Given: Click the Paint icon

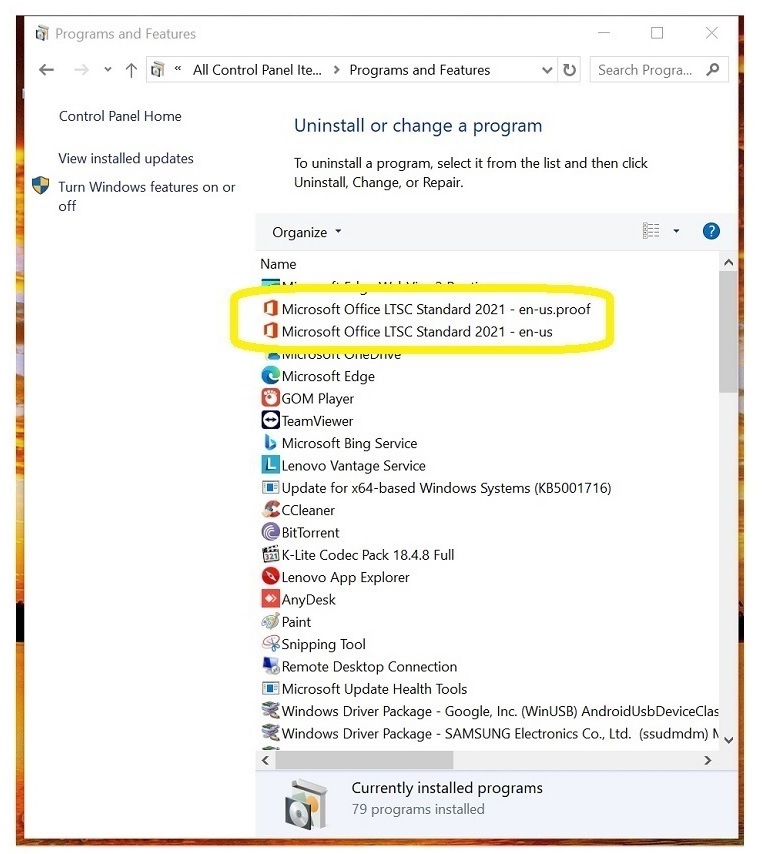Looking at the screenshot, I should [x=271, y=621].
